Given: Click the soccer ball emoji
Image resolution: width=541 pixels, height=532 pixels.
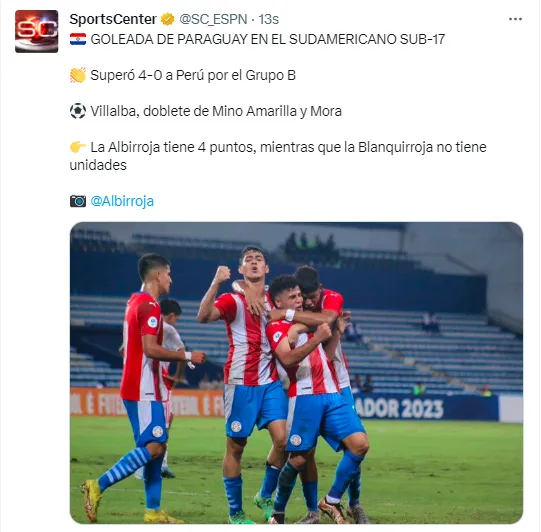Looking at the screenshot, I should click(78, 111).
